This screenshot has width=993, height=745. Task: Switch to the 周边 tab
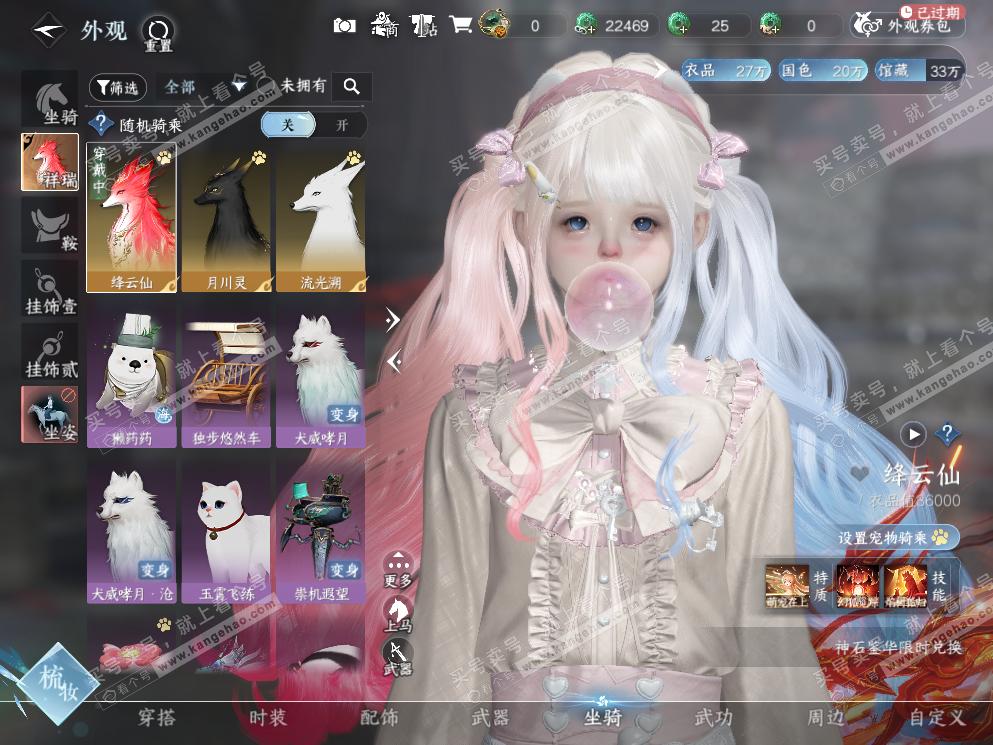pyautogui.click(x=825, y=718)
